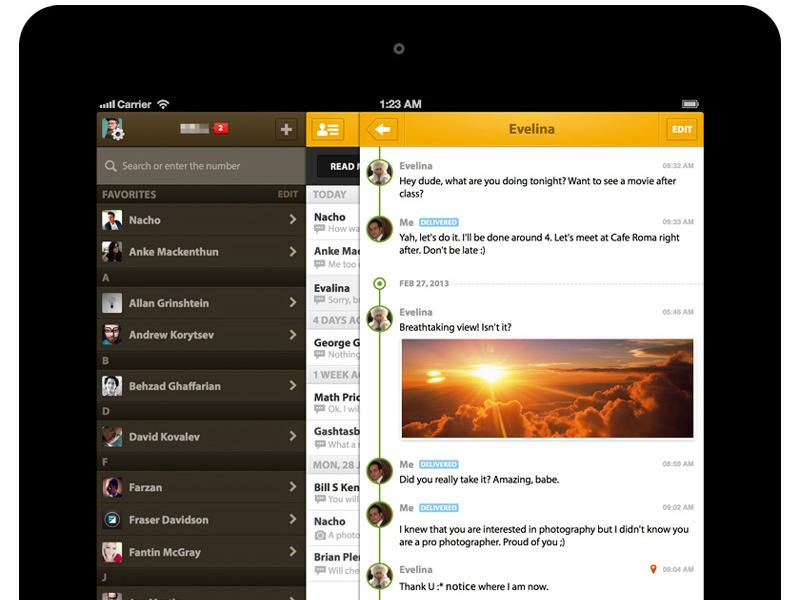800x600 pixels.
Task: Open Farzan contact chevron
Action: [x=293, y=487]
